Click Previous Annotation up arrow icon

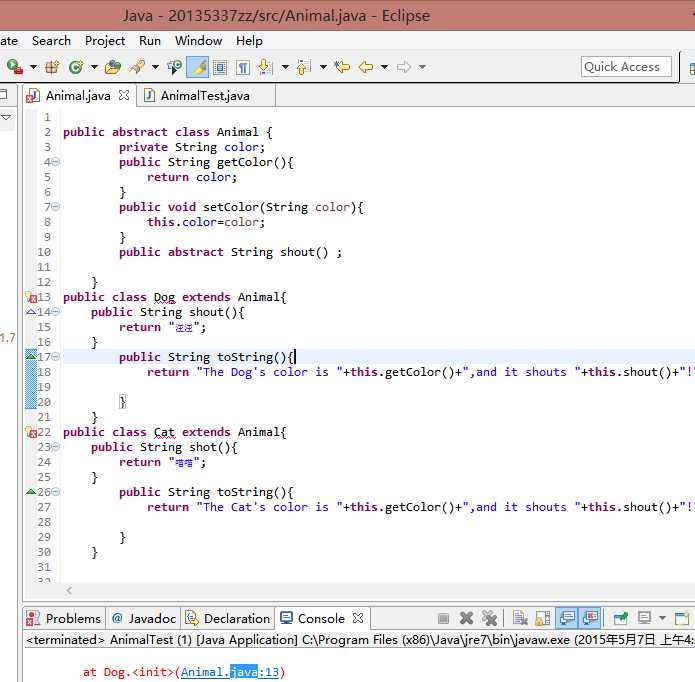(303, 67)
